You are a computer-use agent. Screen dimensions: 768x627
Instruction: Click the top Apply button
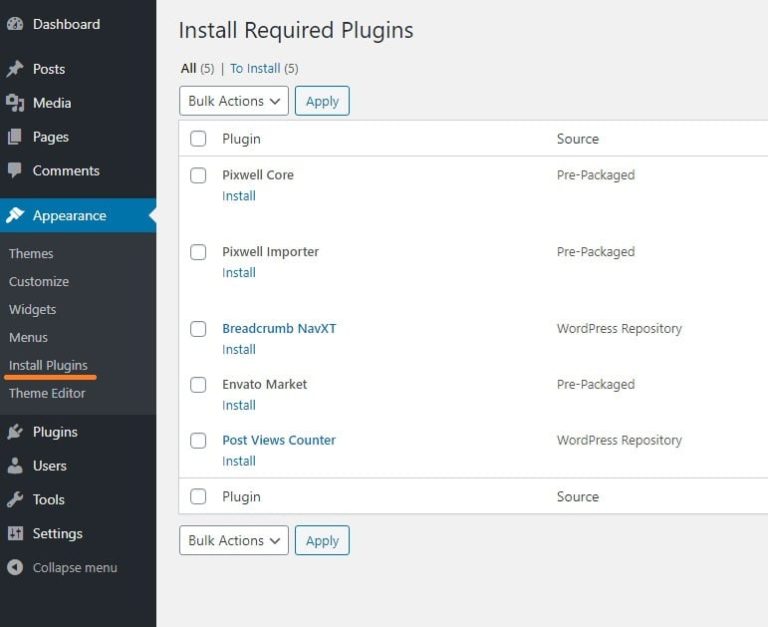[322, 101]
